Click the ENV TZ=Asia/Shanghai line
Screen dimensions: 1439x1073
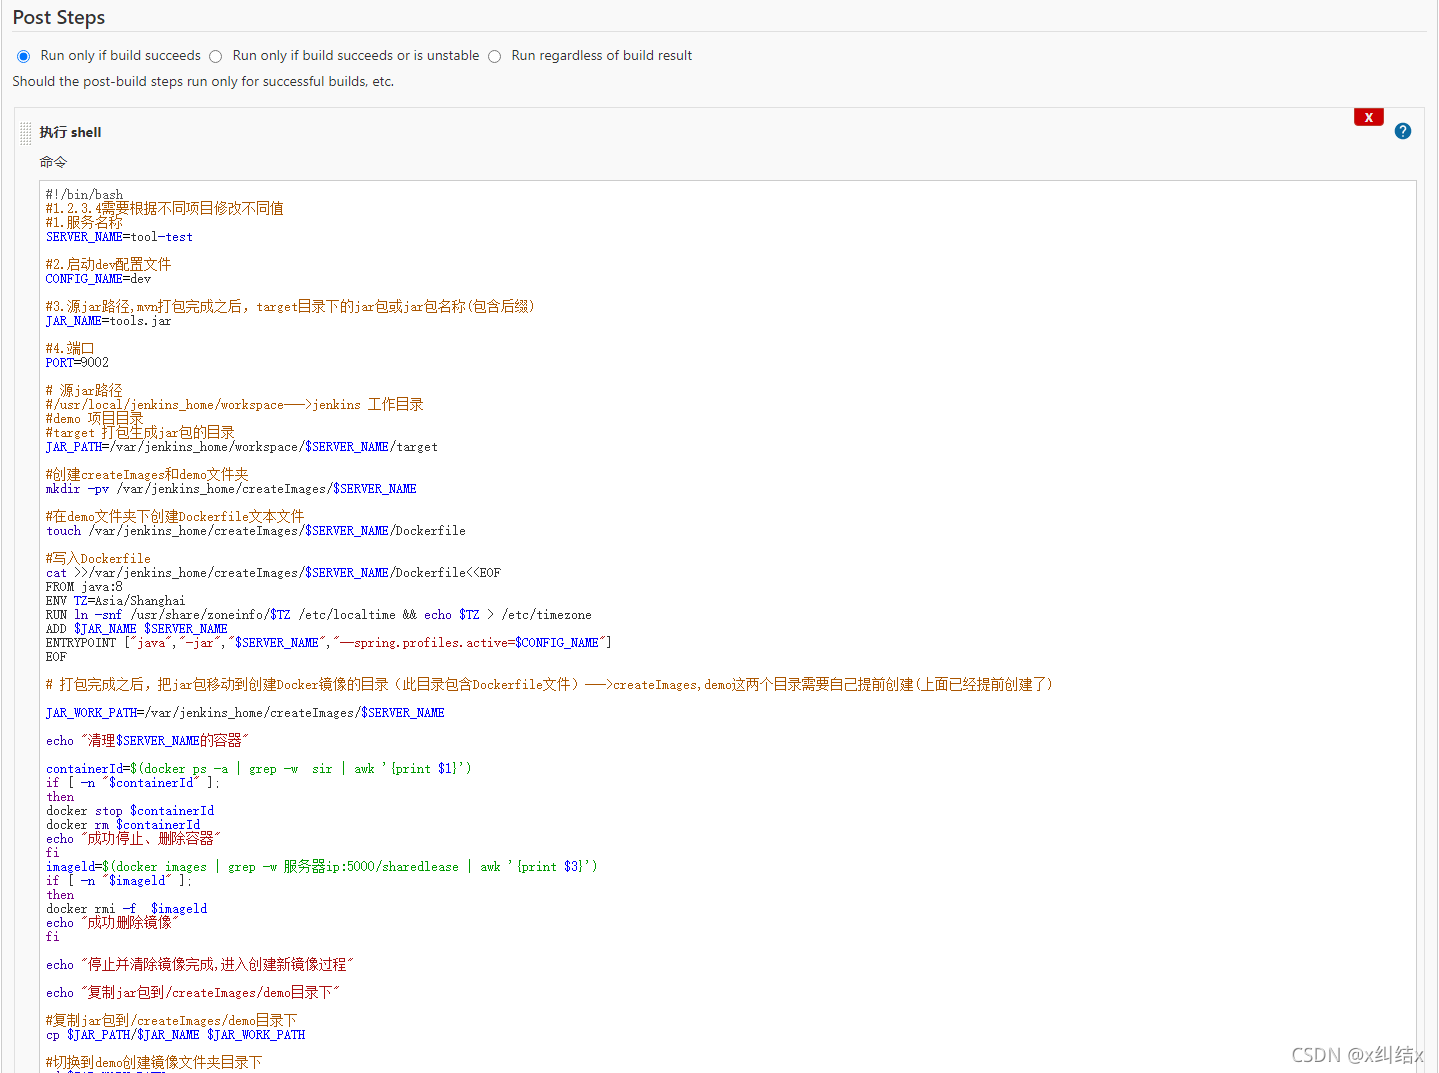[115, 601]
